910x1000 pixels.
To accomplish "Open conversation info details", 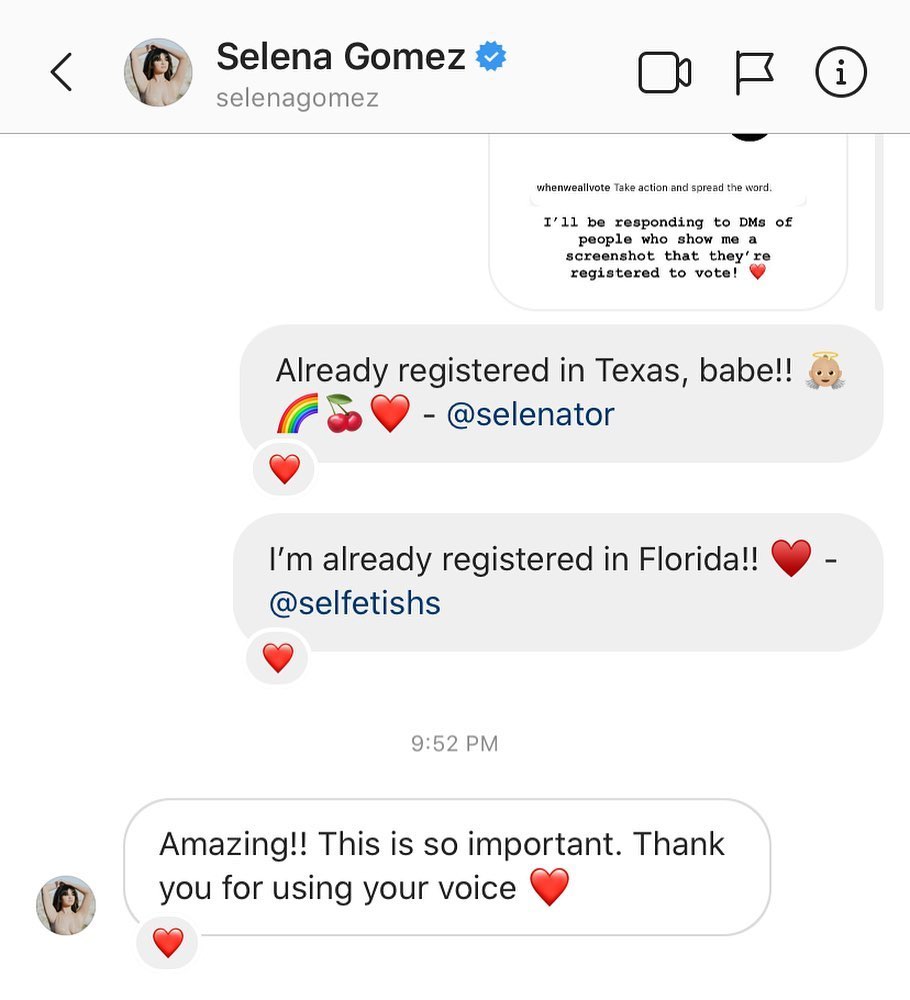I will coord(840,73).
